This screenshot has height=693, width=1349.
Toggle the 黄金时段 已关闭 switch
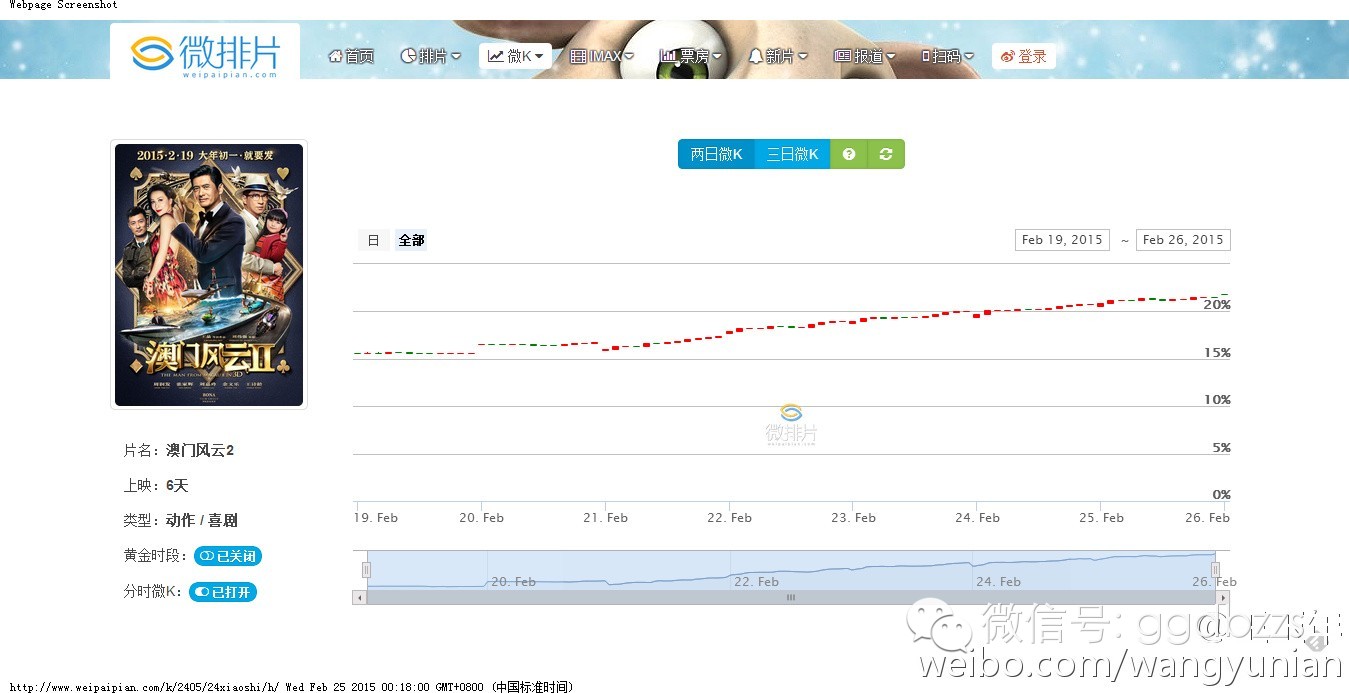click(x=228, y=556)
